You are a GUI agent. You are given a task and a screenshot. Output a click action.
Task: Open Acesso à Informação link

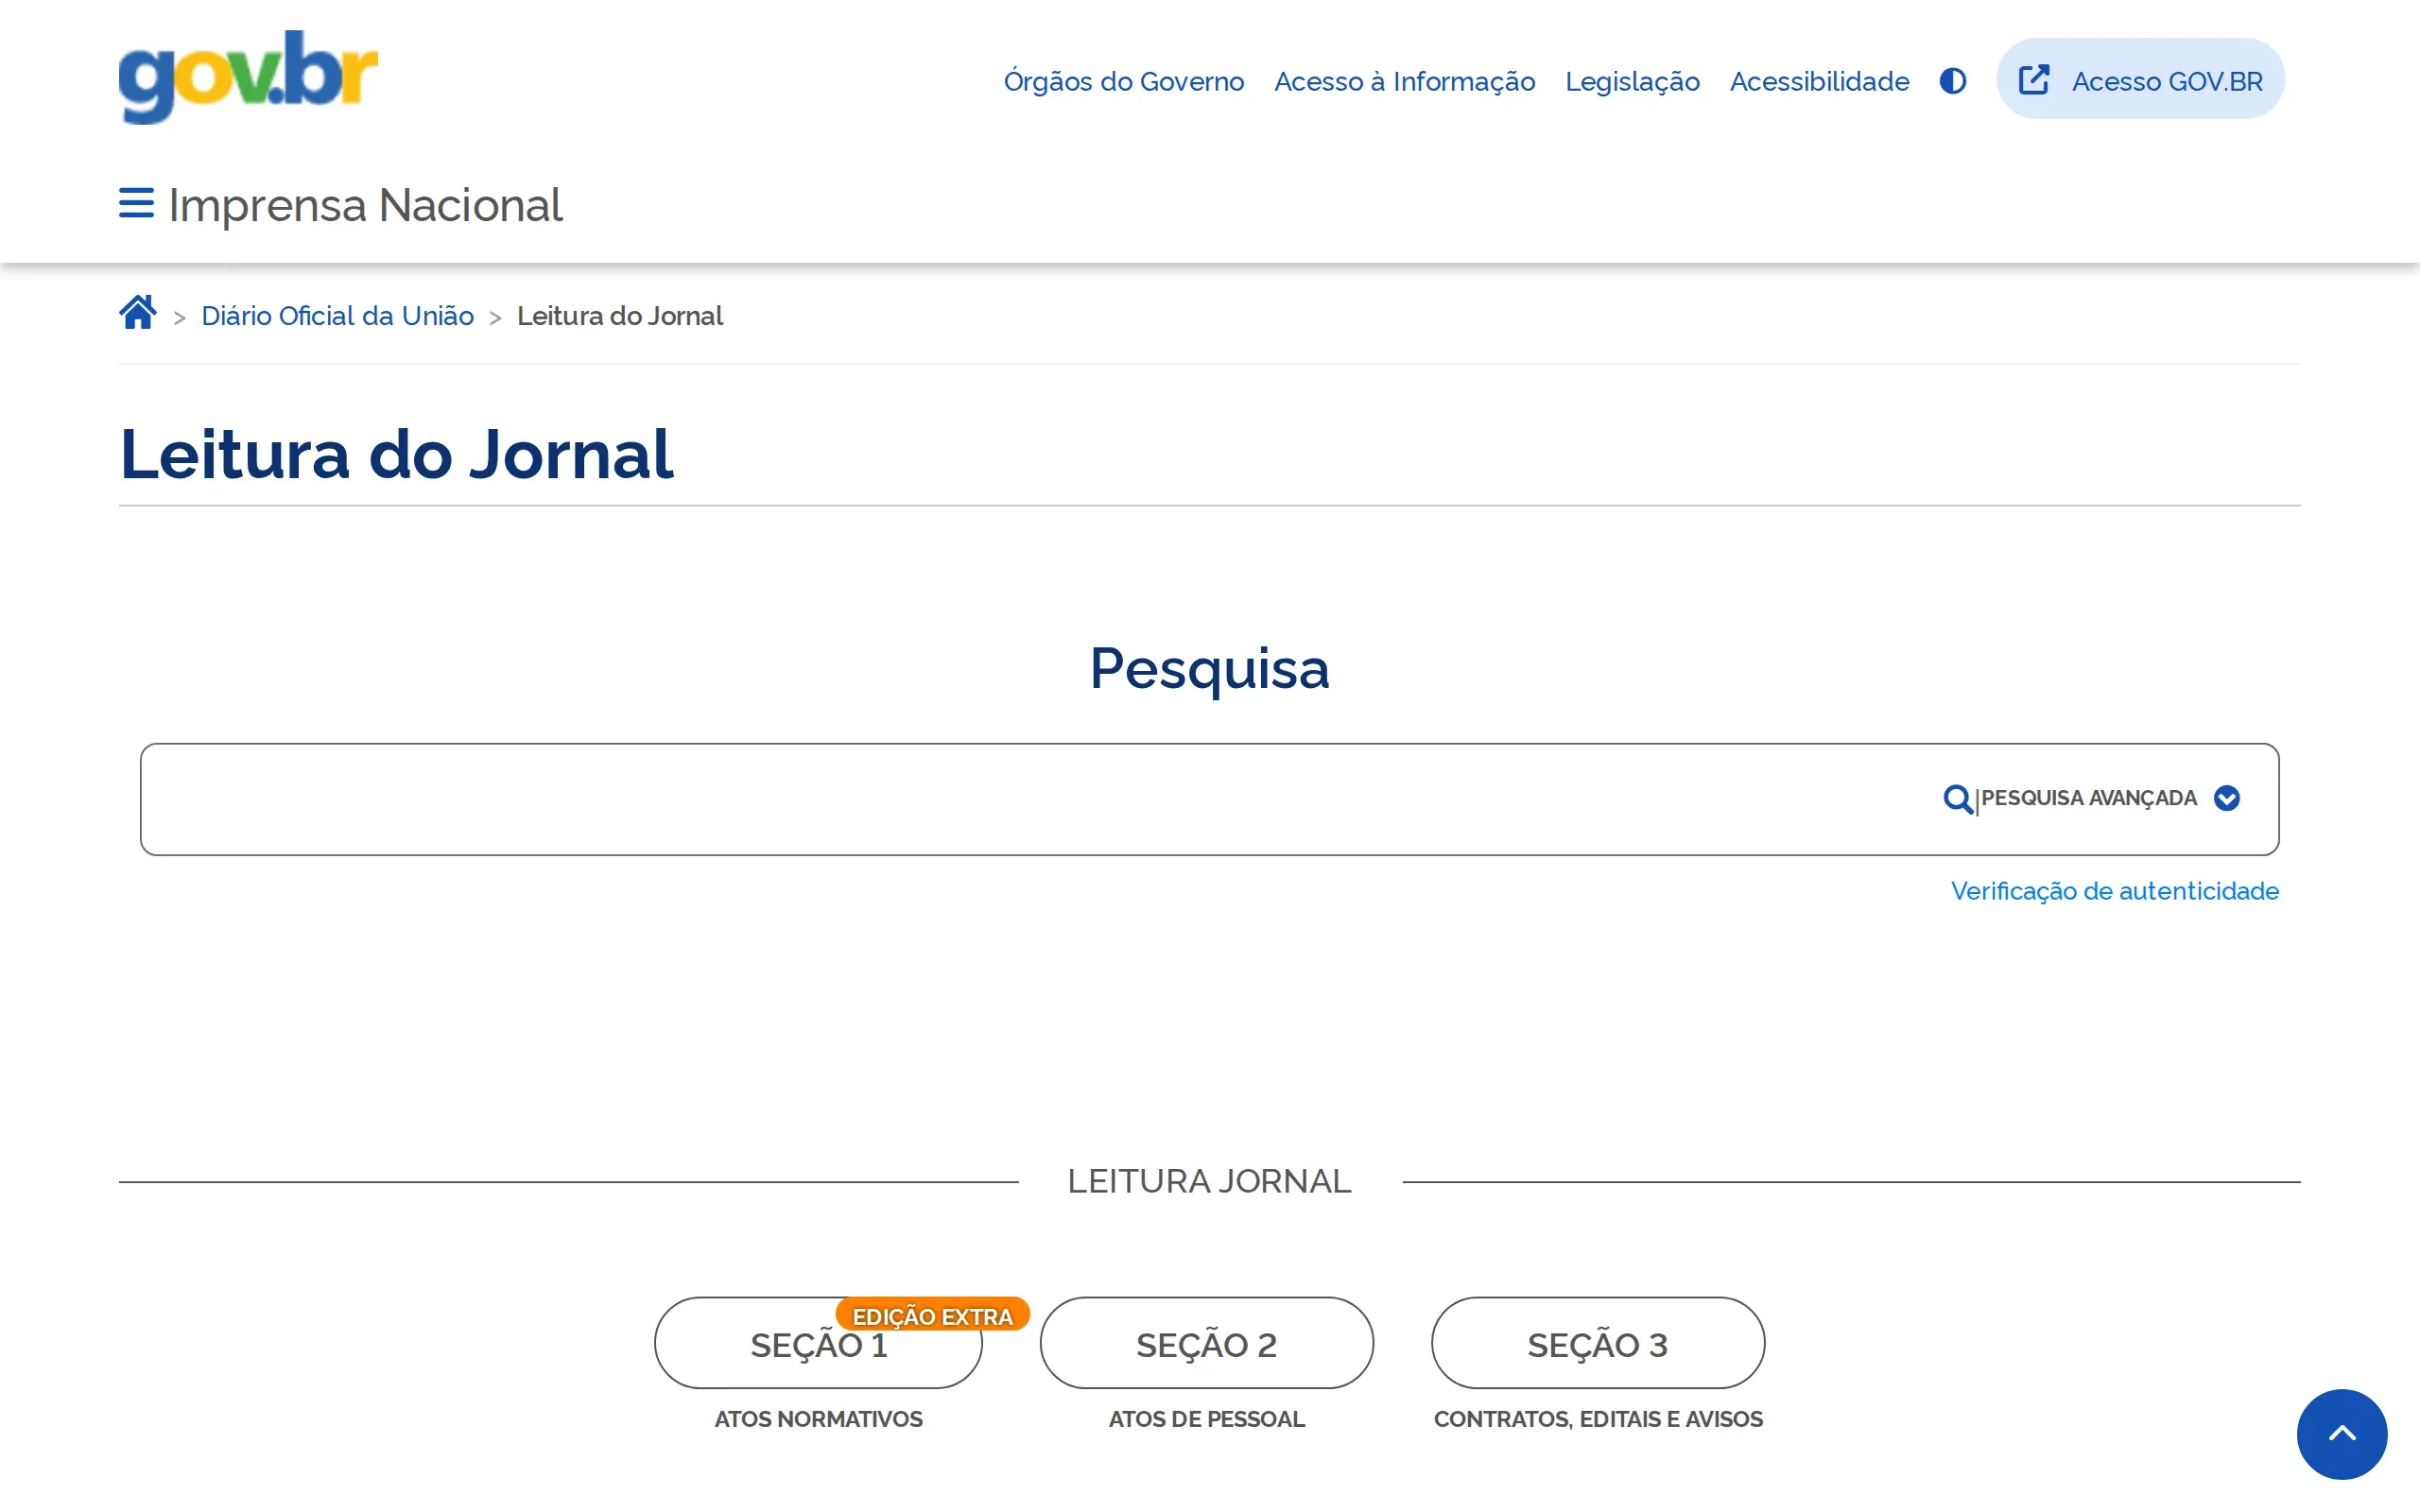(1404, 81)
